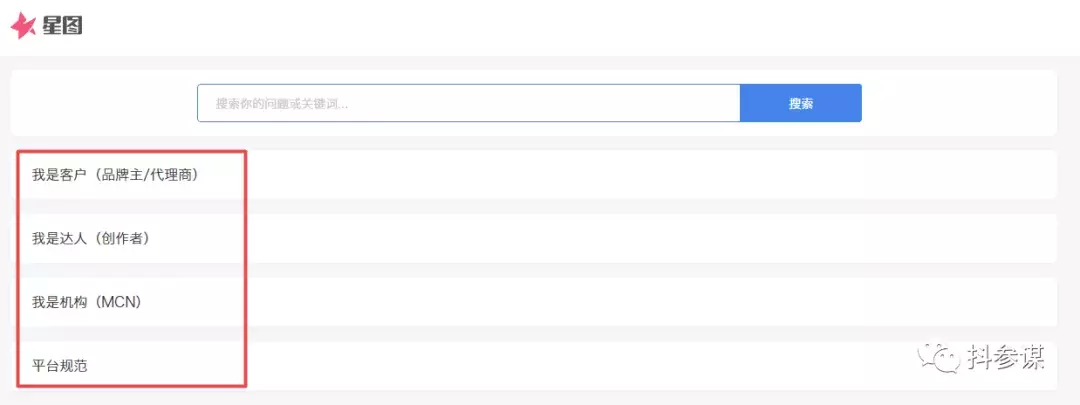Expand the 我是达人（创作者）section
The image size is (1080, 405).
534,238
